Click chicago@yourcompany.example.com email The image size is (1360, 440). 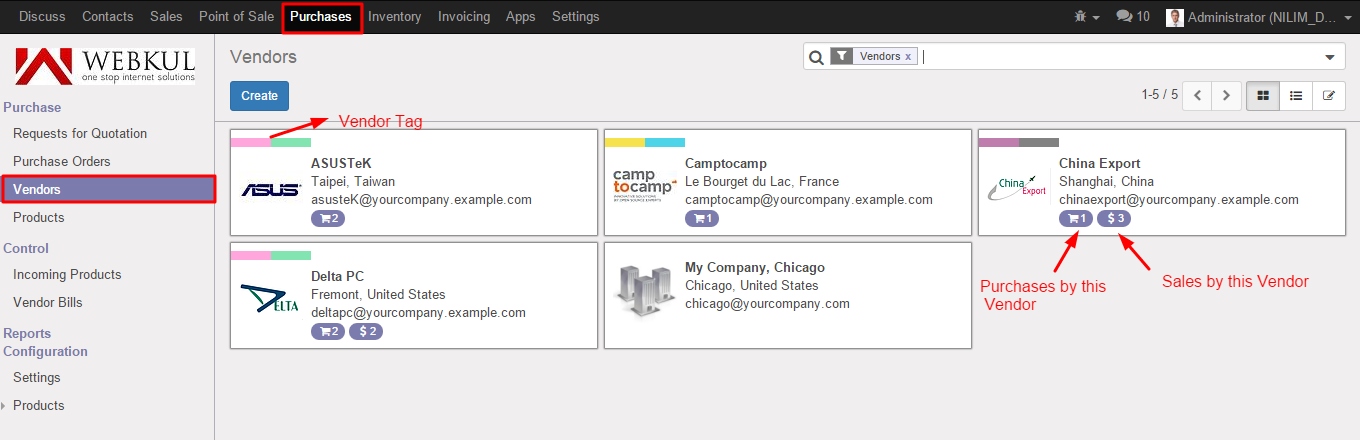[x=767, y=303]
